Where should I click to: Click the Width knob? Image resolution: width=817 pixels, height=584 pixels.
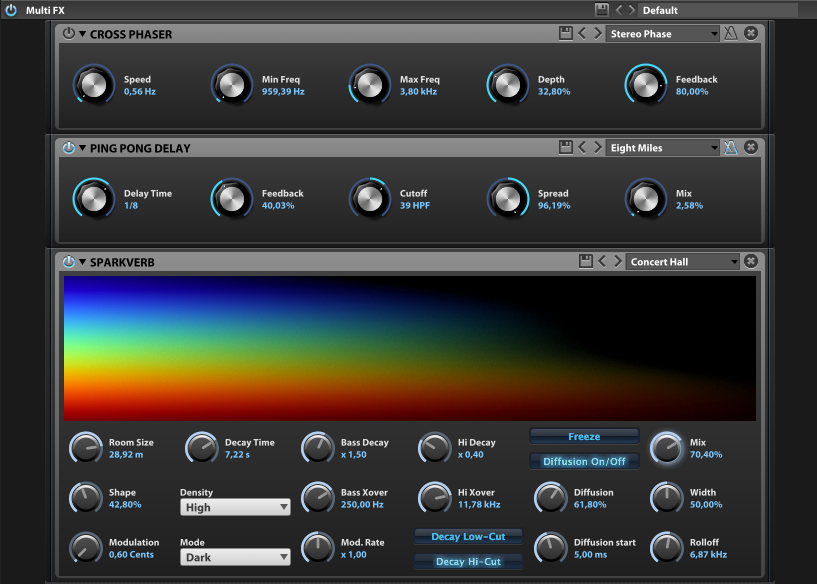pos(666,498)
